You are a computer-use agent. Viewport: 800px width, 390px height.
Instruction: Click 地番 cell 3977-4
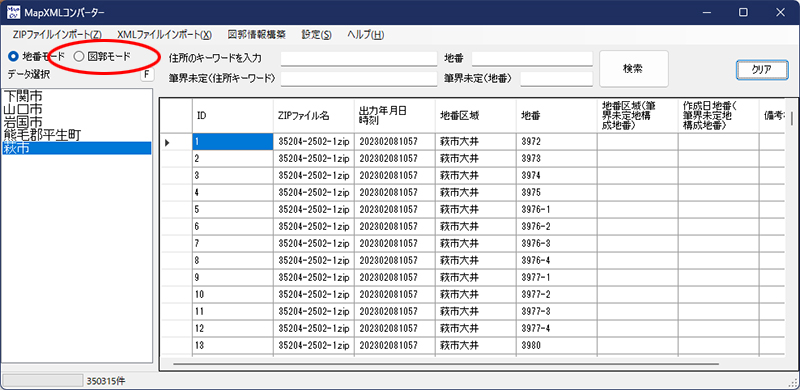click(x=557, y=328)
